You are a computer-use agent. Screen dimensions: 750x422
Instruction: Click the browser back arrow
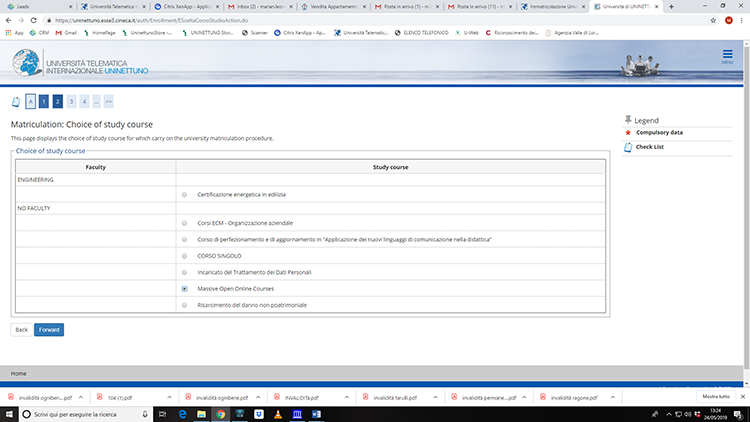[x=7, y=19]
